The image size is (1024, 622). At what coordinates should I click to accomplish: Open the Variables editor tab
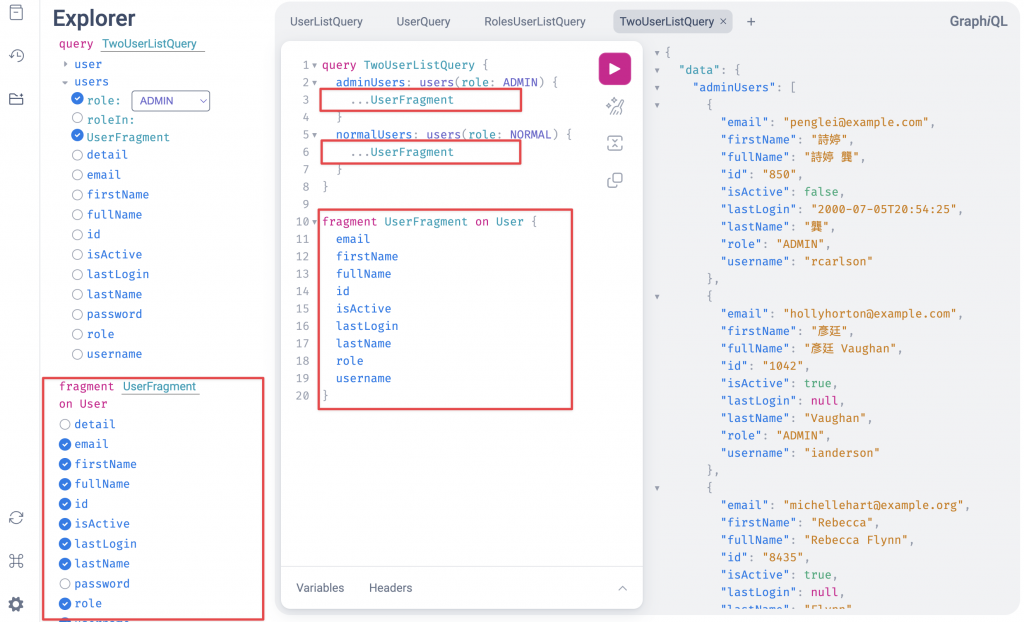(x=320, y=588)
